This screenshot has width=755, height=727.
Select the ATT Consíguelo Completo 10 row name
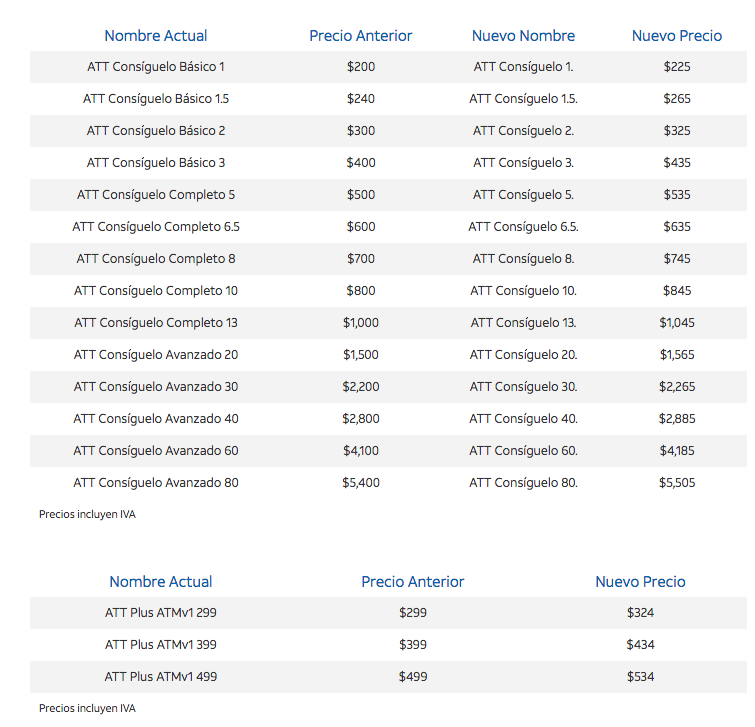pos(155,291)
